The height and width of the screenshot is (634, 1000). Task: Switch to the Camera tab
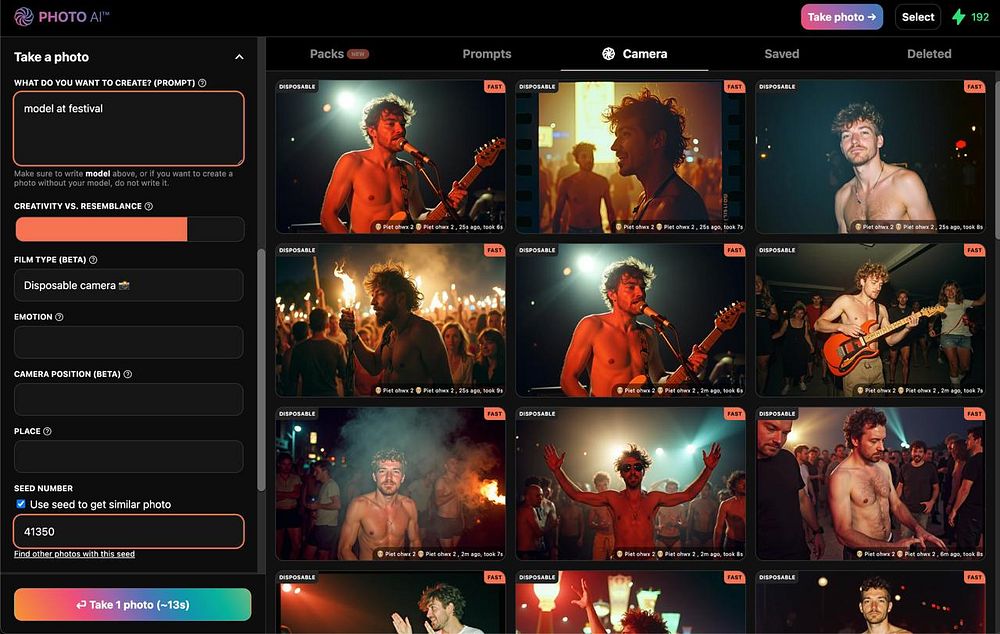pos(635,54)
